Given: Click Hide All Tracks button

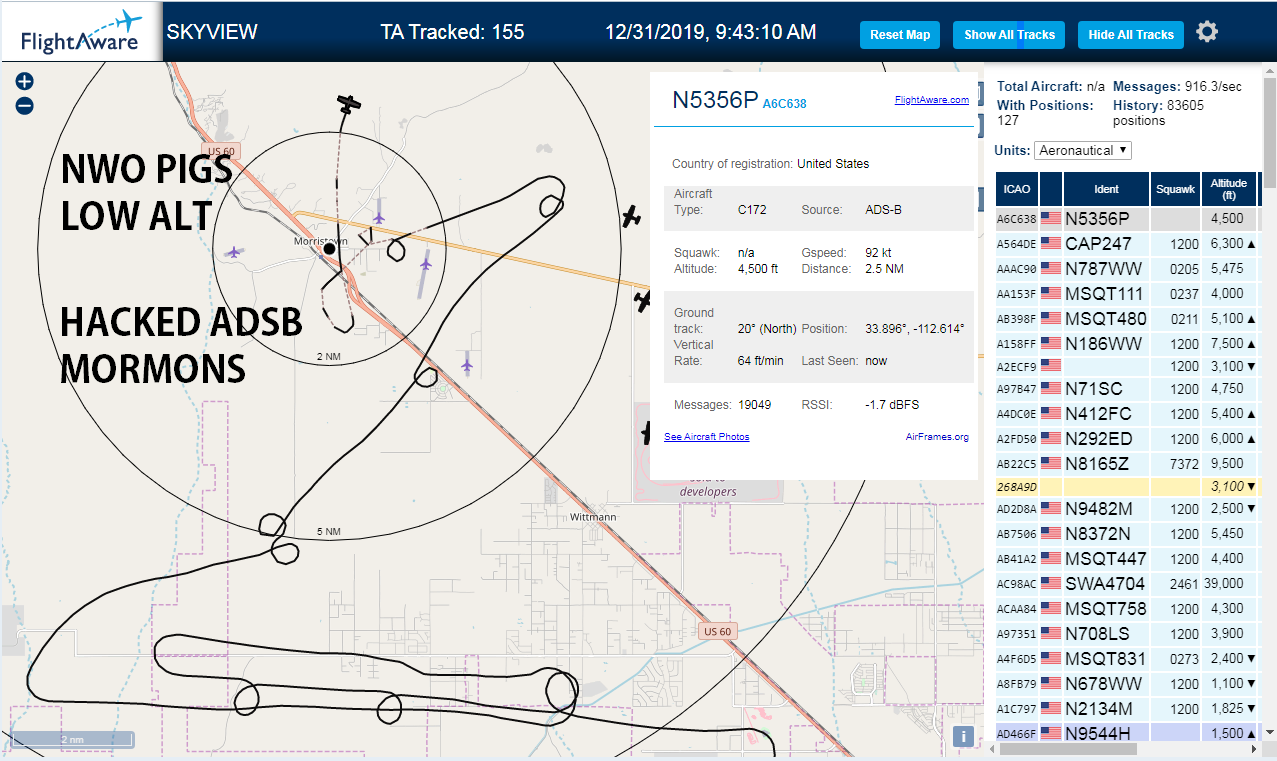Looking at the screenshot, I should coord(1131,35).
